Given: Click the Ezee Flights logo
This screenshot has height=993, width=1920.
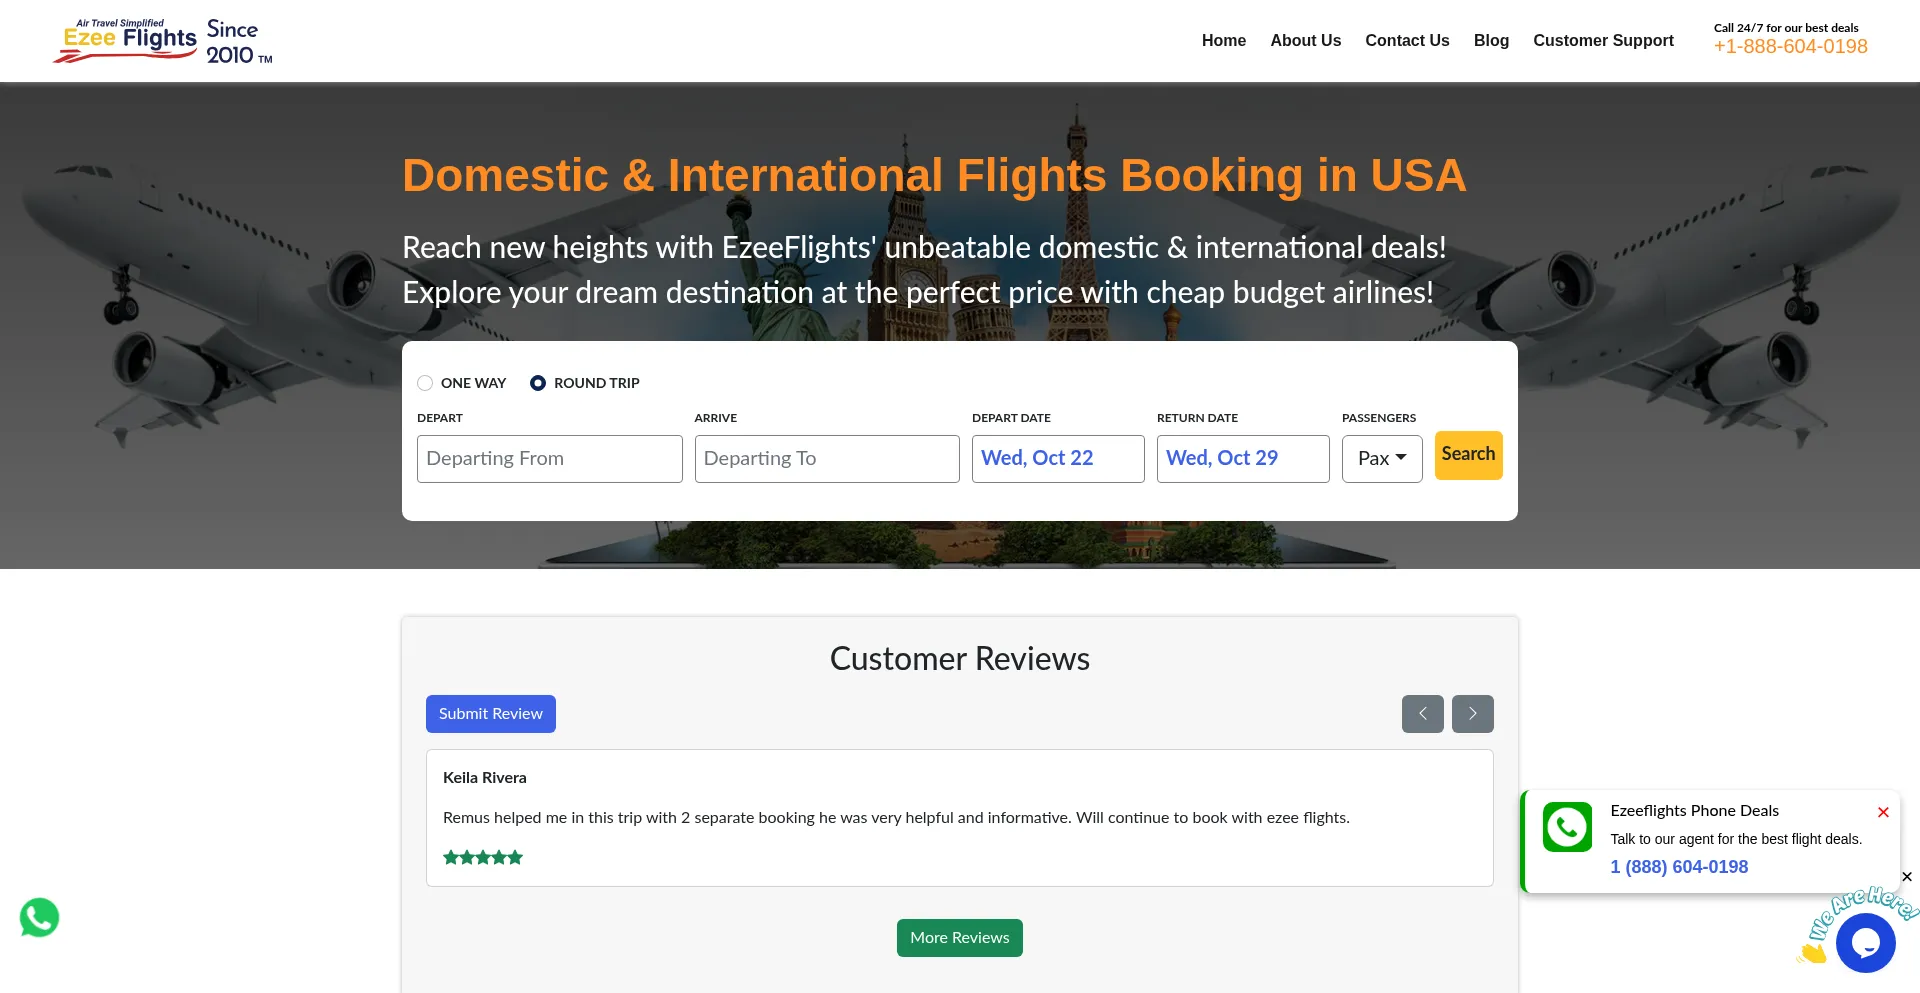Looking at the screenshot, I should 162,41.
